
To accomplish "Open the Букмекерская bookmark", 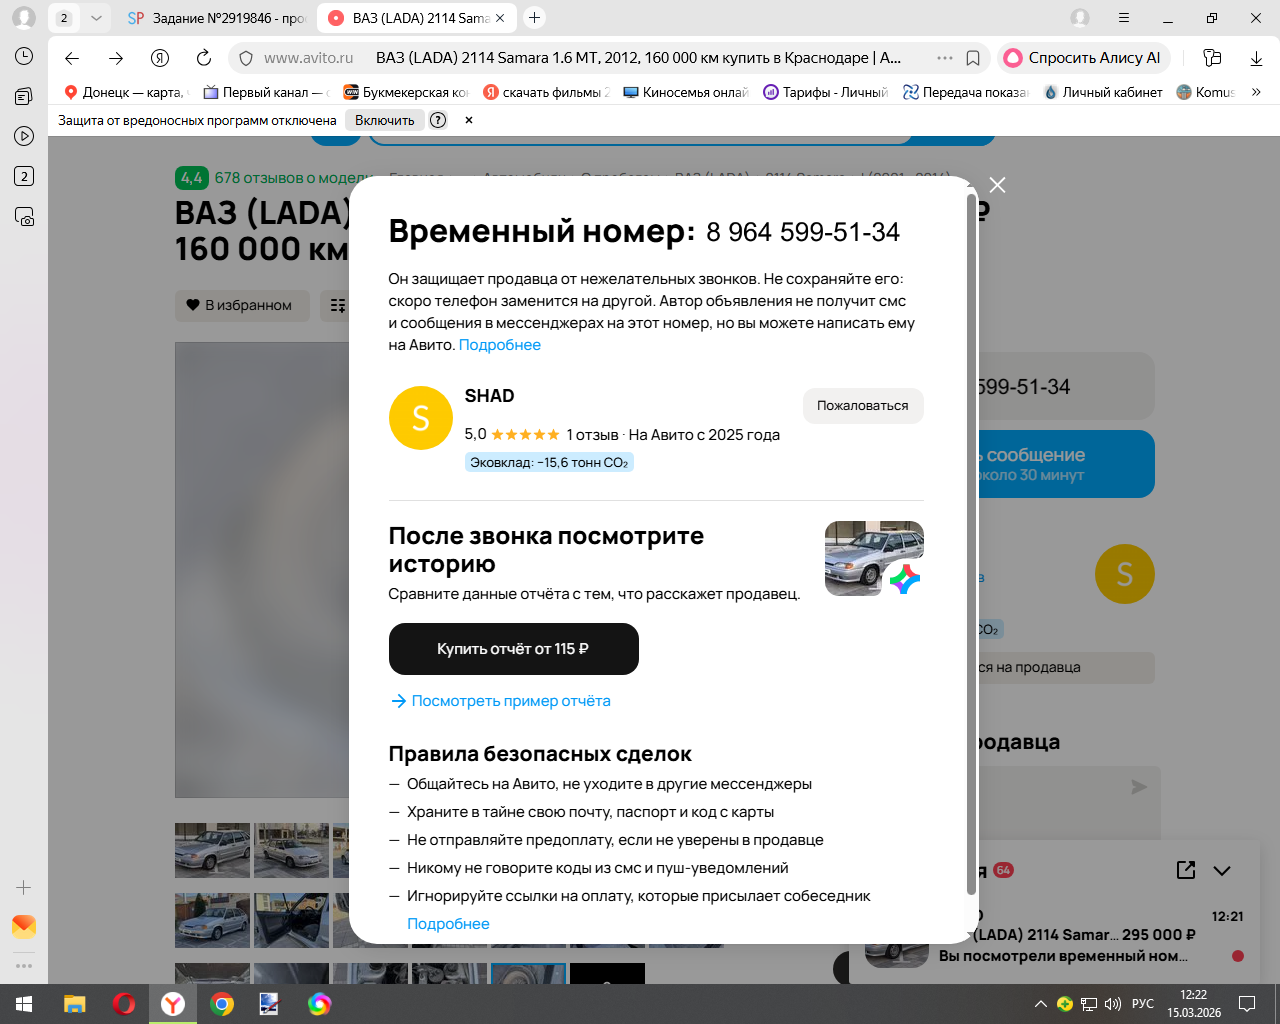I will click(406, 92).
